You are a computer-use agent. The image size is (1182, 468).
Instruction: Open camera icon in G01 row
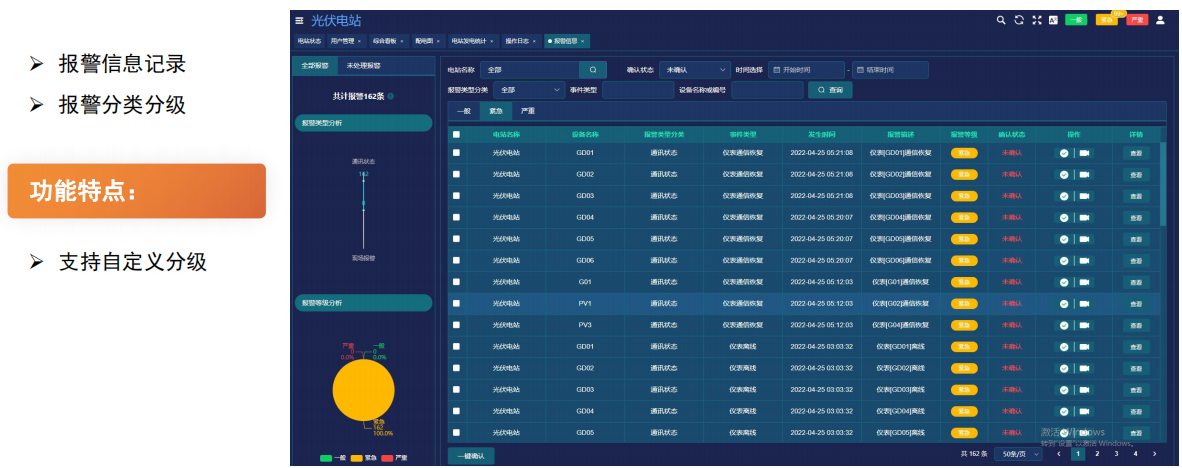1084,283
